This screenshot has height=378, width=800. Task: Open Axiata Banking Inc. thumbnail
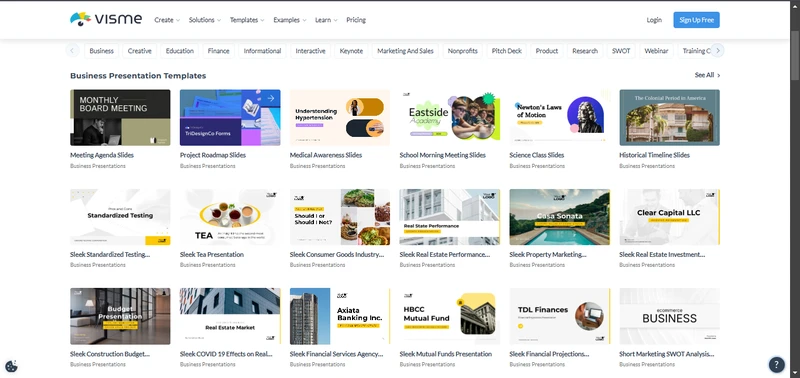[340, 316]
